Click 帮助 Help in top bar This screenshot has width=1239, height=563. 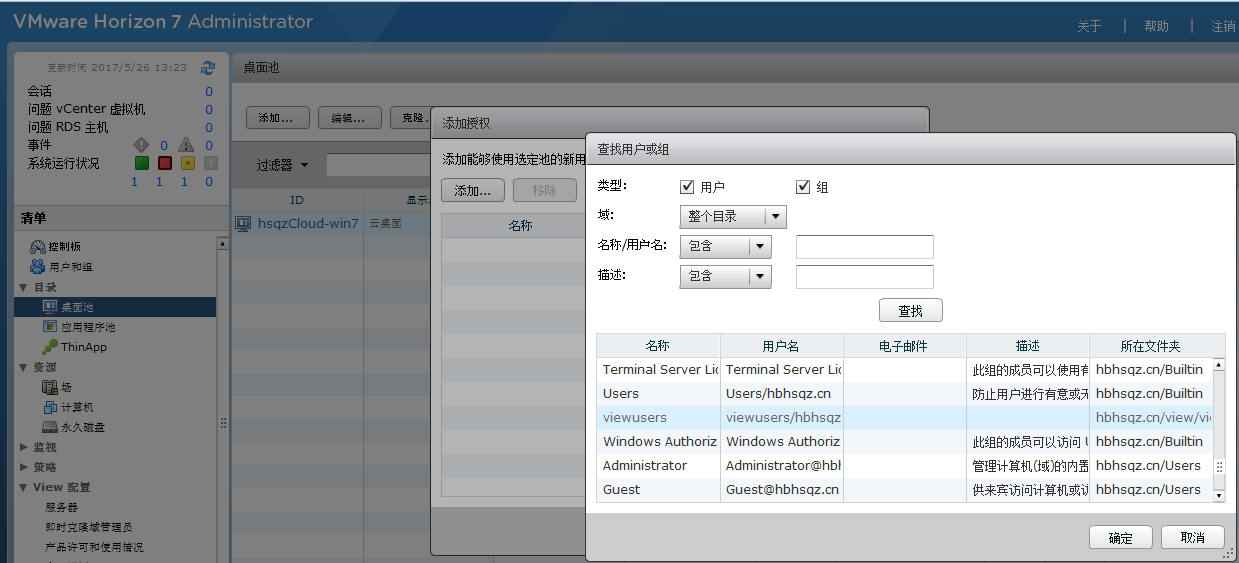click(1156, 26)
